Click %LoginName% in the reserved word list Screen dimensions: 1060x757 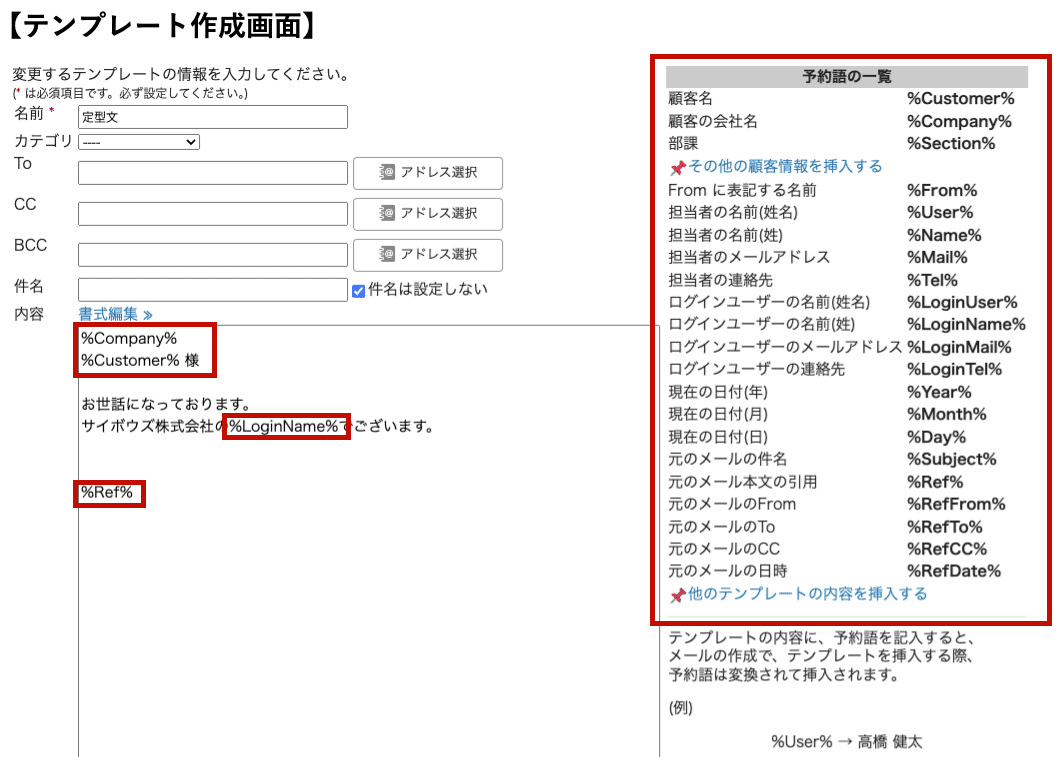point(966,325)
